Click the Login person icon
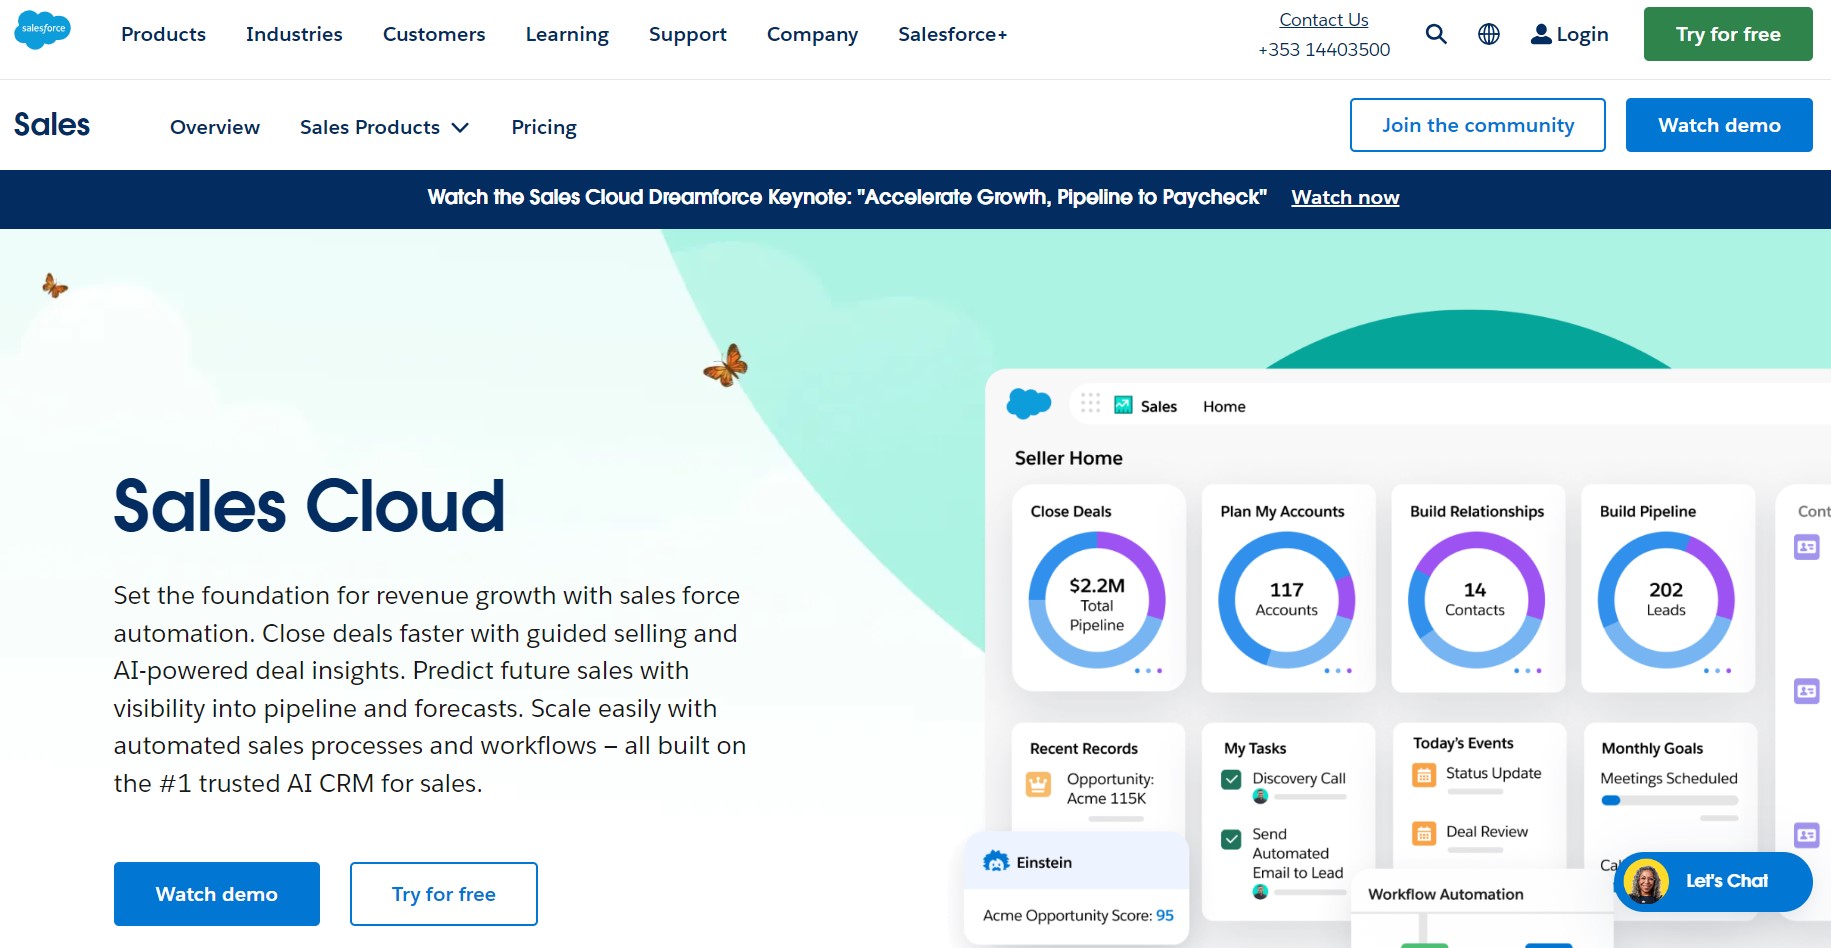Image resolution: width=1831 pixels, height=948 pixels. (x=1541, y=34)
